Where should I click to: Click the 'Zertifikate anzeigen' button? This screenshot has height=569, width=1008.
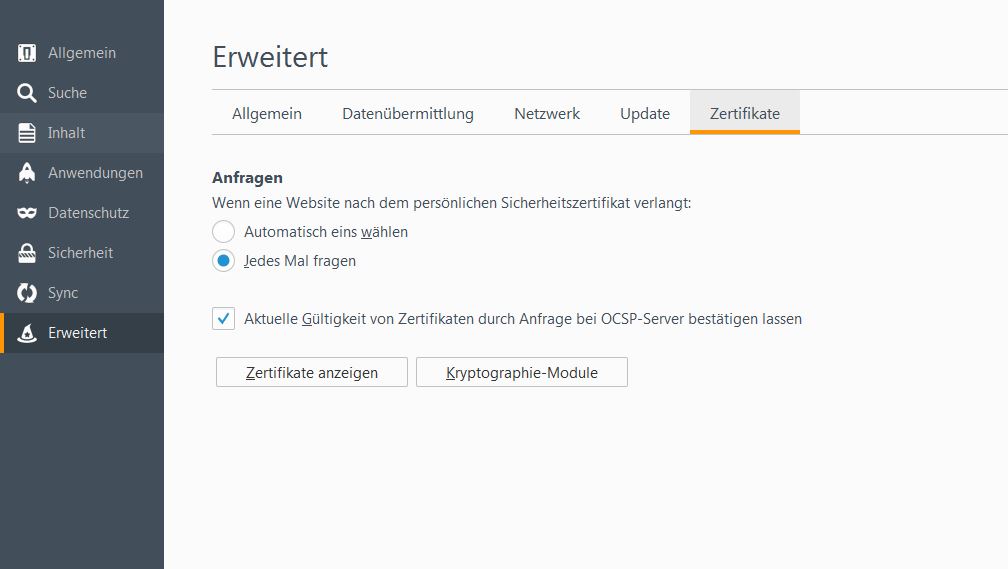(312, 373)
